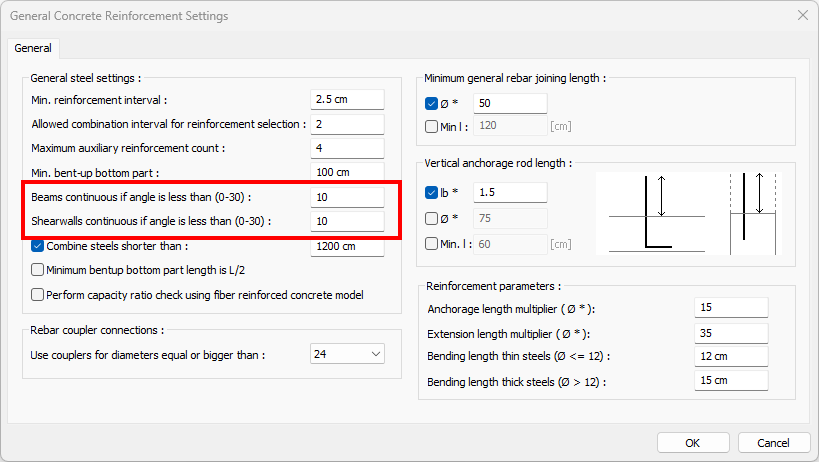The height and width of the screenshot is (462, 819).
Task: Check Min. l vertical anchorage option
Action: [x=432, y=244]
